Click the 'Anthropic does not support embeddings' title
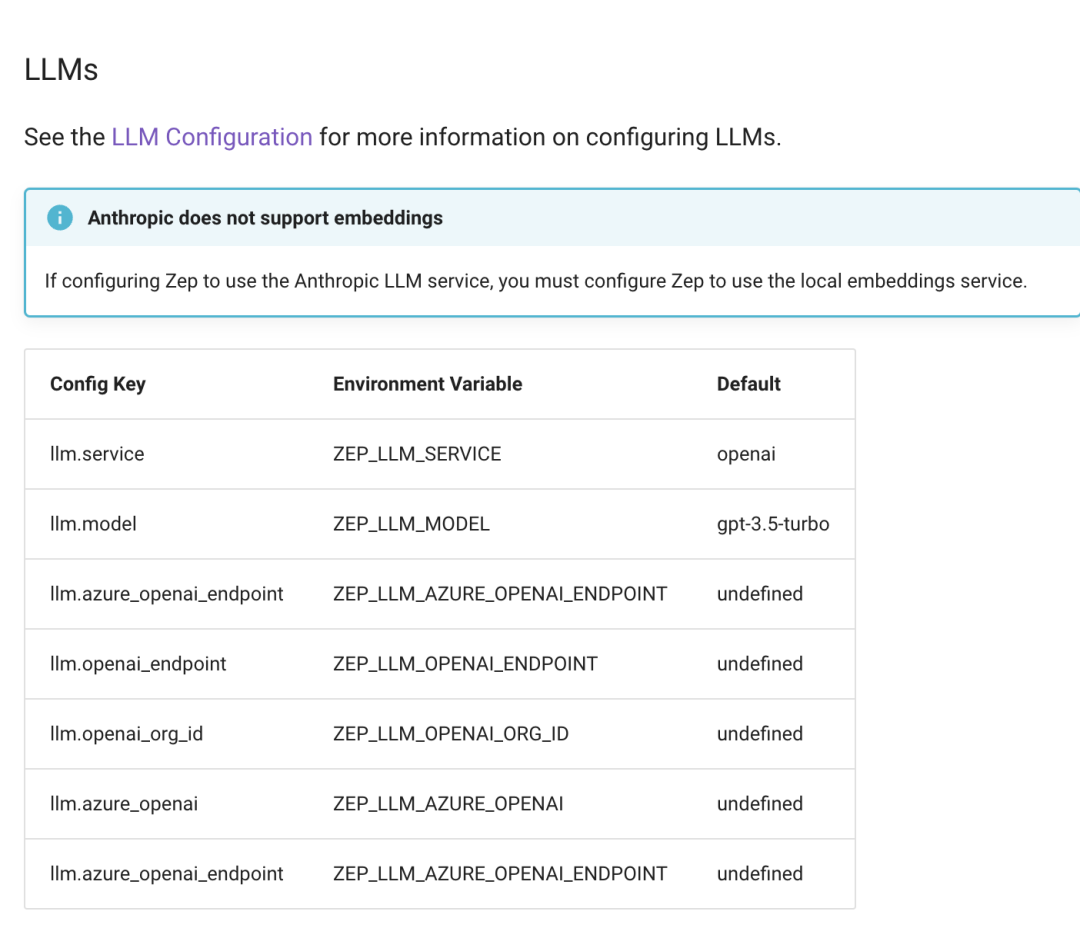Screen dimensions: 1080x938 [x=265, y=218]
